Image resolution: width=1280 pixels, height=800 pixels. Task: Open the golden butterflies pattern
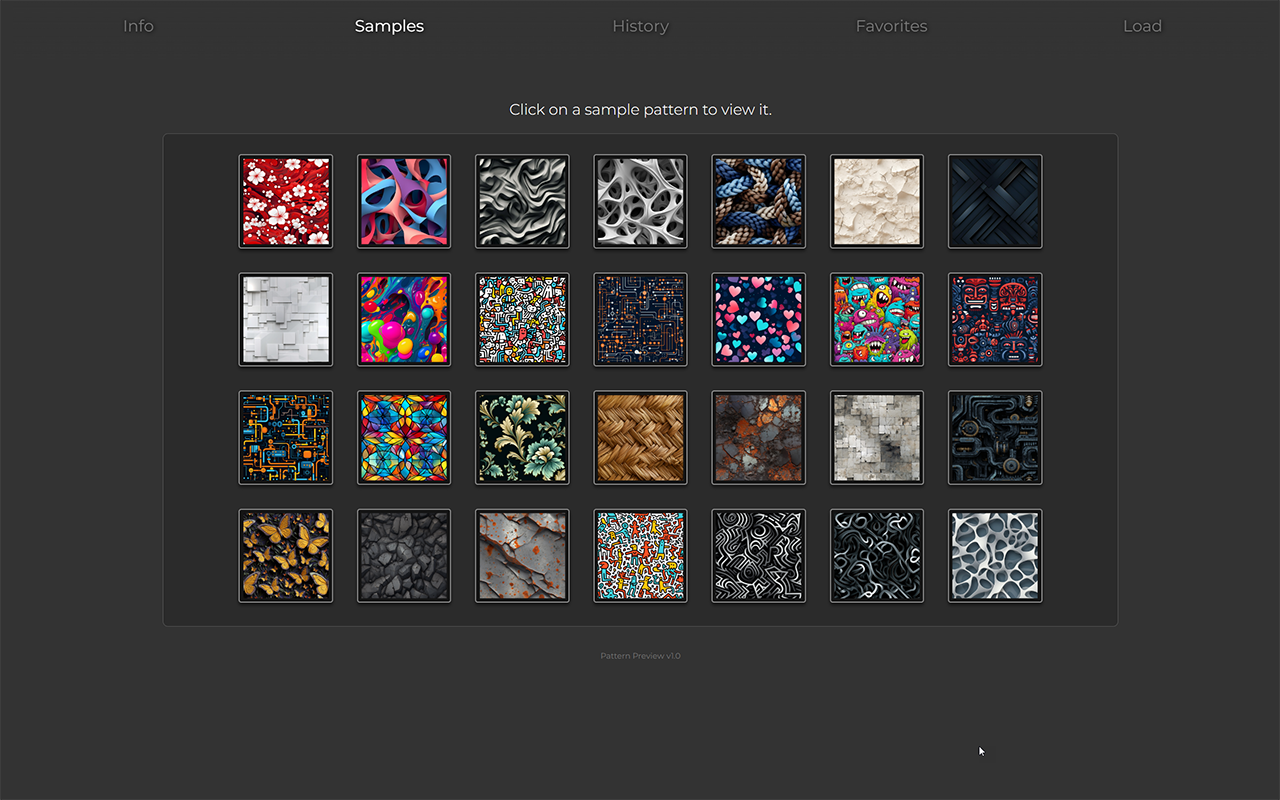(285, 555)
